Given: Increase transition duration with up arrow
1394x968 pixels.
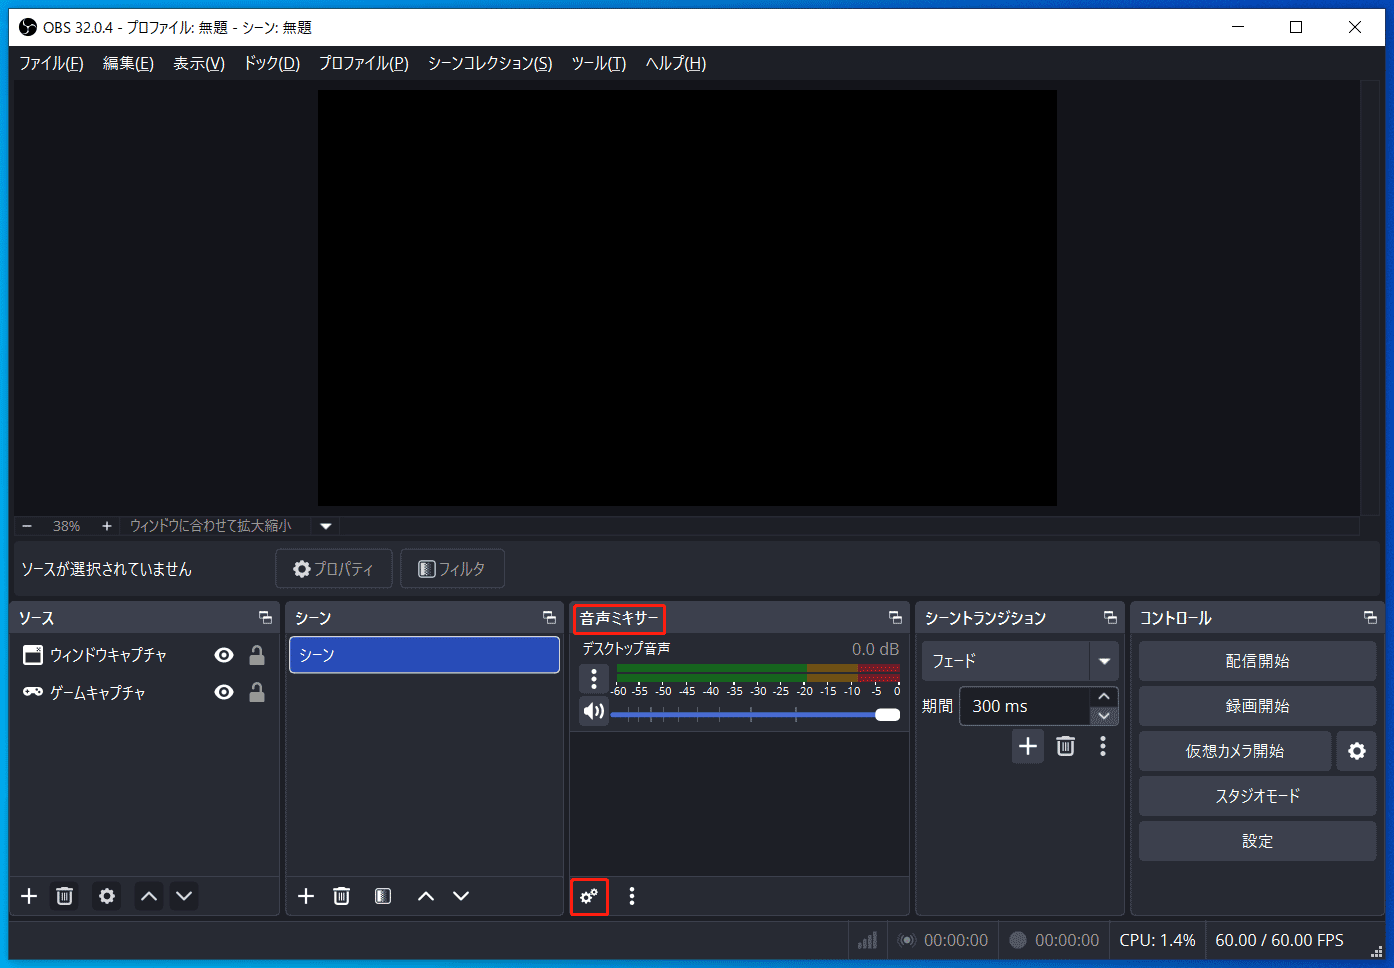Looking at the screenshot, I should tap(1104, 696).
